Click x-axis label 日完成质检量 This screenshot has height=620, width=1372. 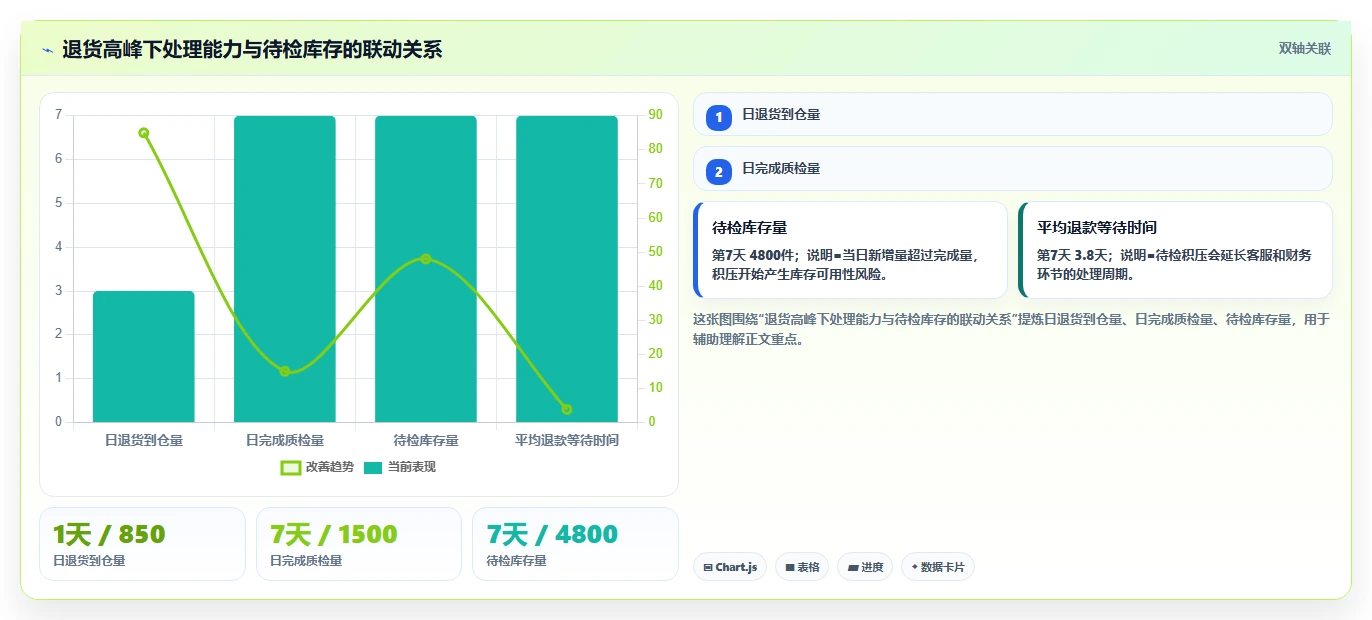(x=285, y=440)
